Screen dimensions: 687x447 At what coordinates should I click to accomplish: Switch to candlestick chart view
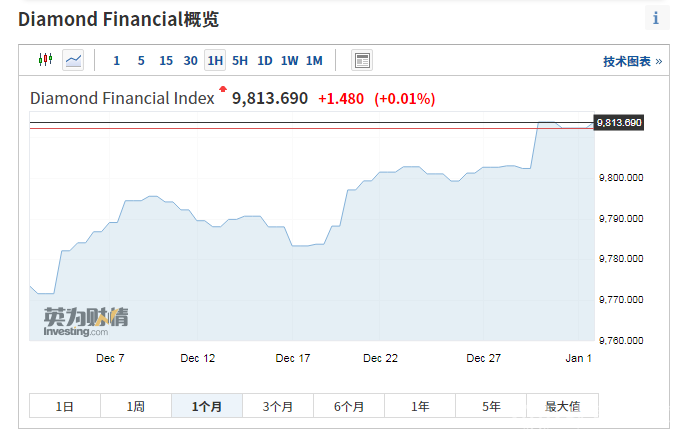[44, 60]
